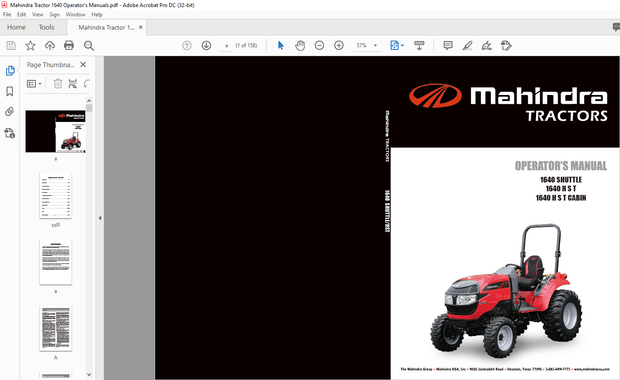Select the fourth two-column page thumbnail

56,328
